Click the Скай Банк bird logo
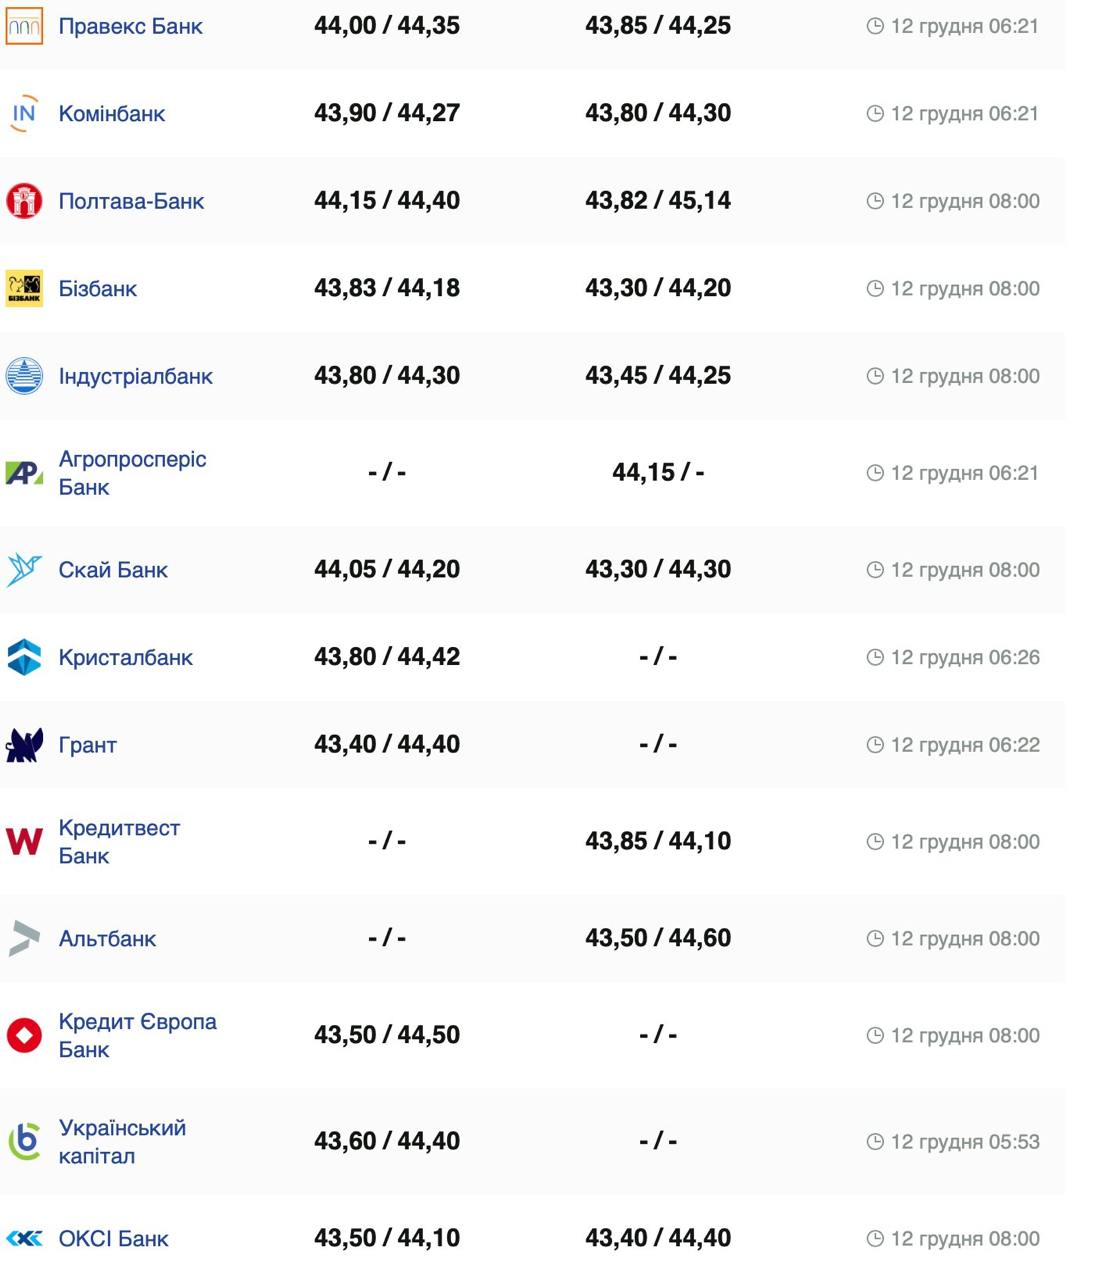This screenshot has width=1099, height=1280. coord(24,570)
